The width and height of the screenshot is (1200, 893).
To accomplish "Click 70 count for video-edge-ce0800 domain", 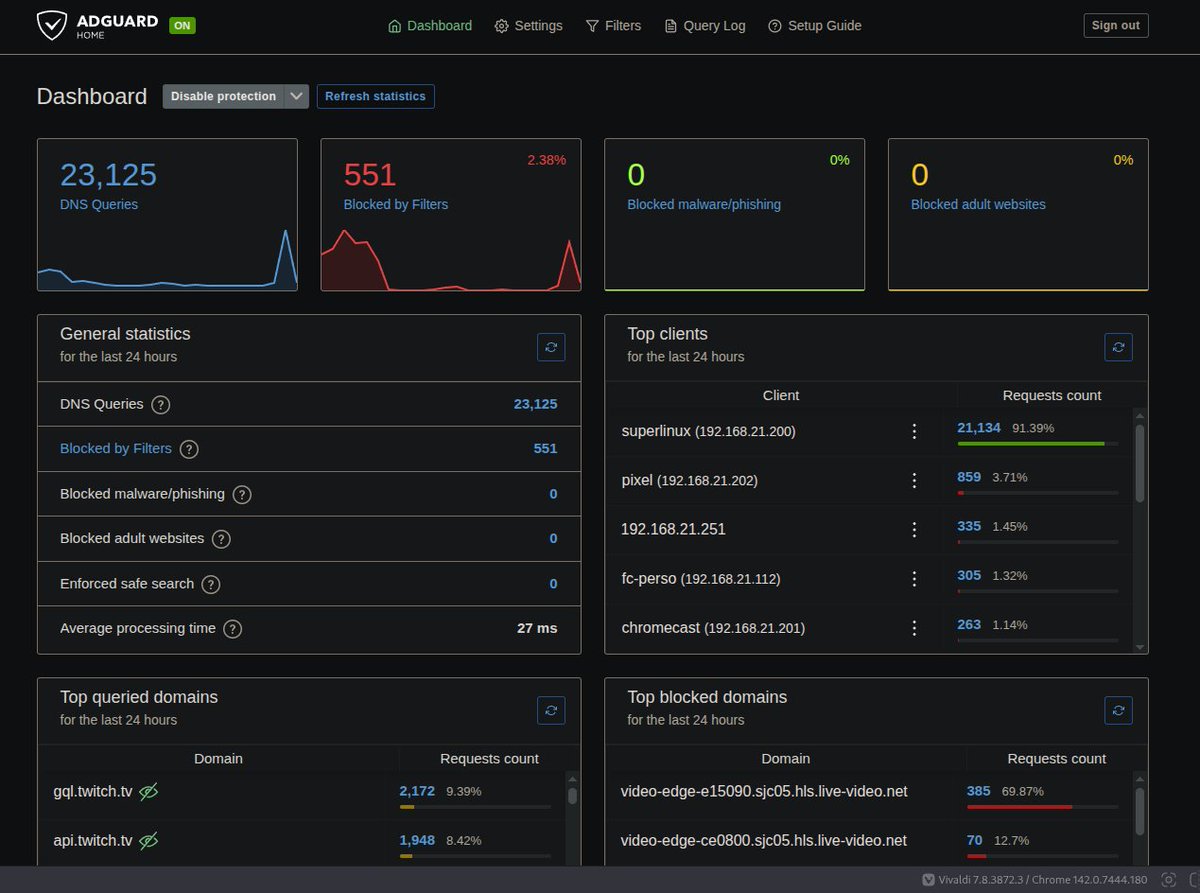I will [974, 840].
